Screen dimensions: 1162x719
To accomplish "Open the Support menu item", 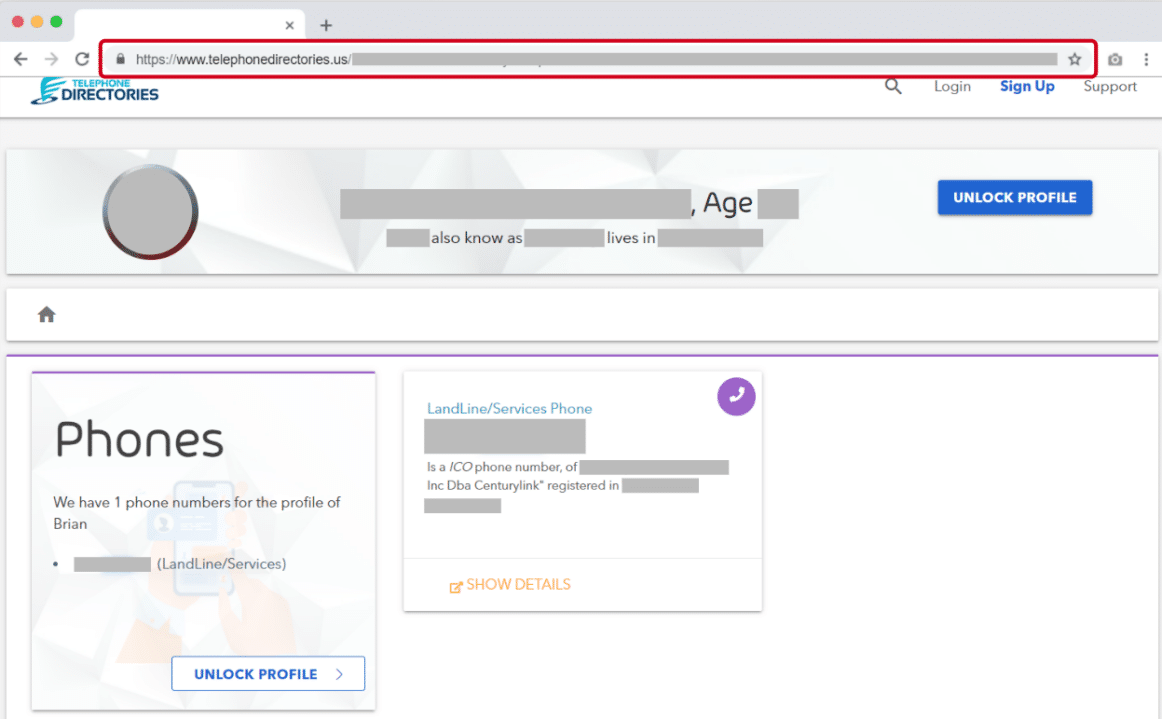I will [x=1109, y=87].
